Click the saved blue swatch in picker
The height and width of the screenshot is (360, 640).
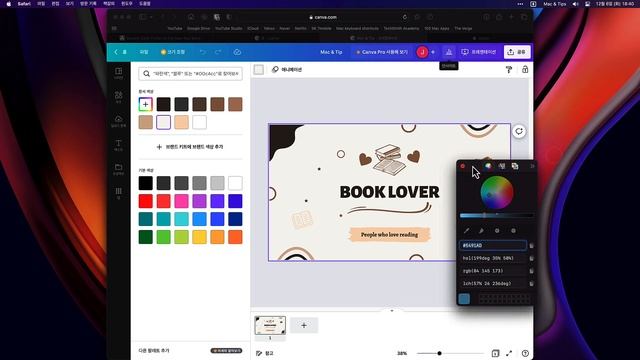(x=464, y=298)
